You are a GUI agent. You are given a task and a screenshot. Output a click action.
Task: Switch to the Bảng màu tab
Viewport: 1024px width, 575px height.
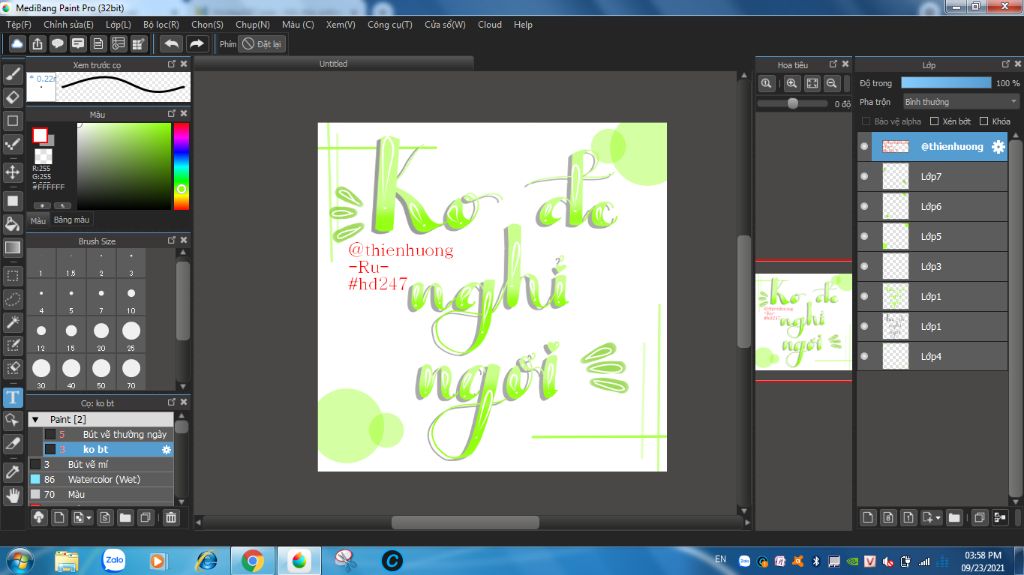72,220
